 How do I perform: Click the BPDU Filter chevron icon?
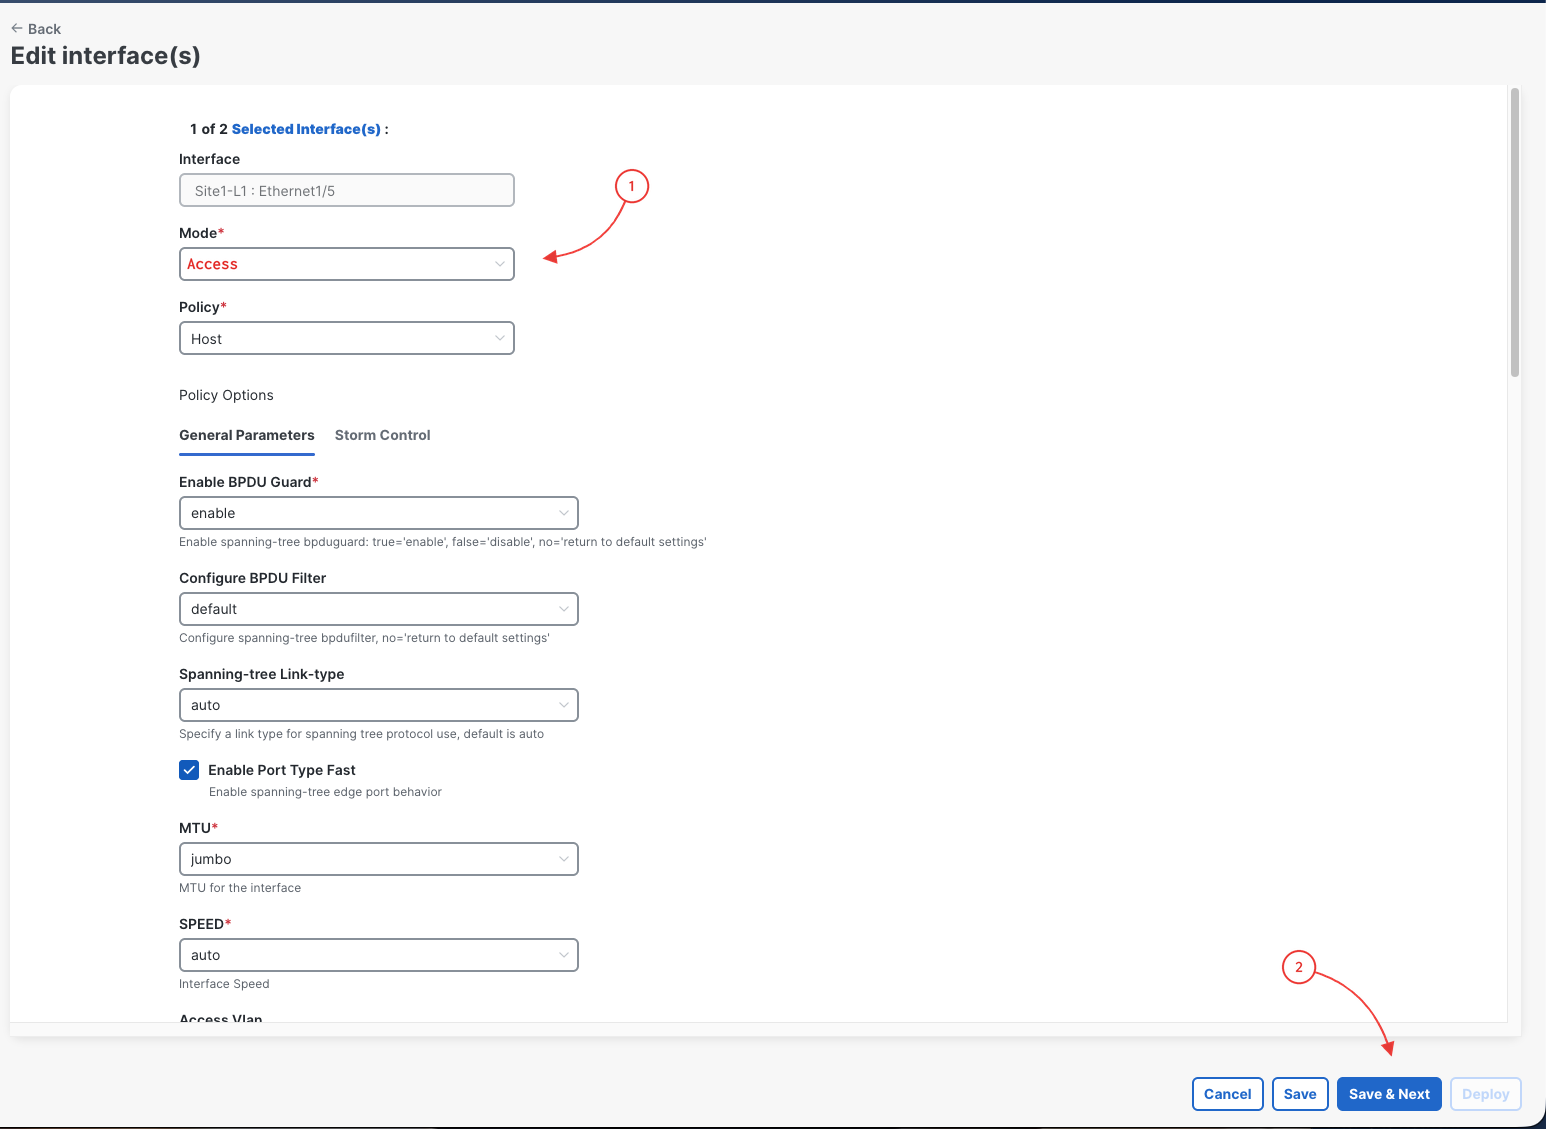pos(563,609)
